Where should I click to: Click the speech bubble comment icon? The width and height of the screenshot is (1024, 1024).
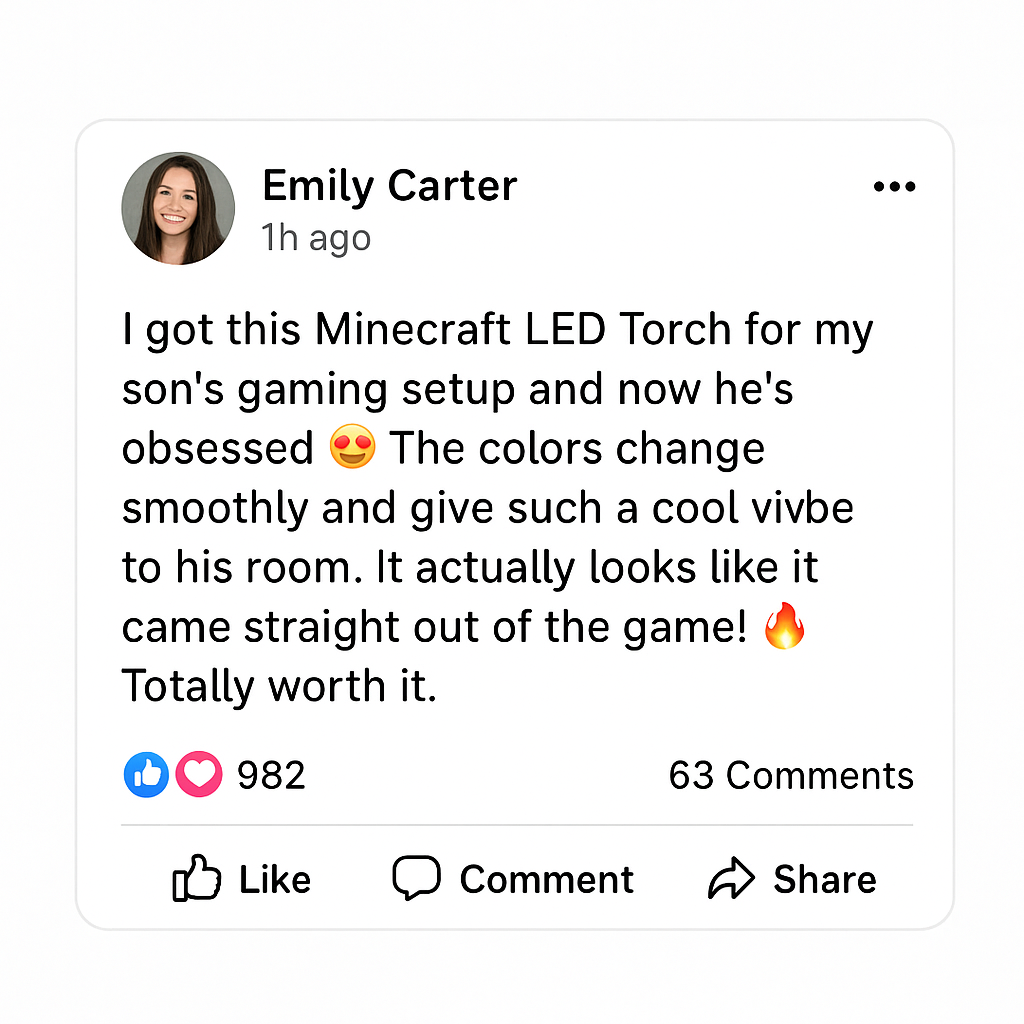pos(416,878)
